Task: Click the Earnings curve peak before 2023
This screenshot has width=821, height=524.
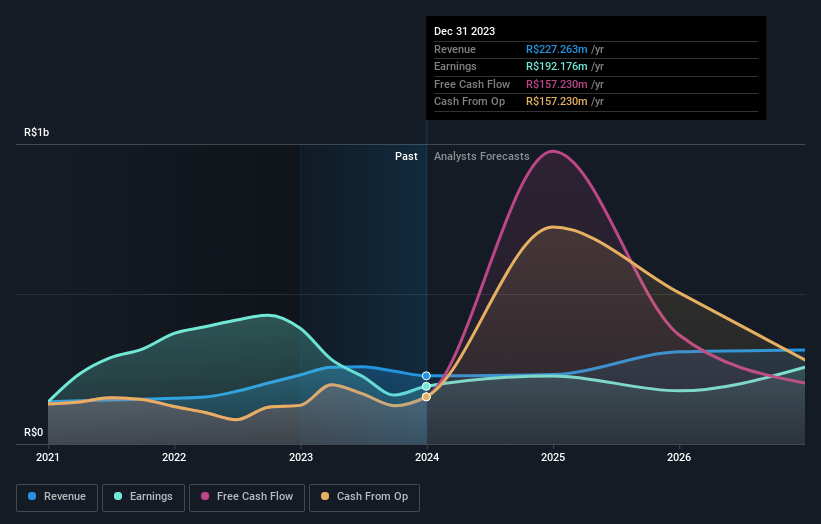Action: click(x=268, y=315)
